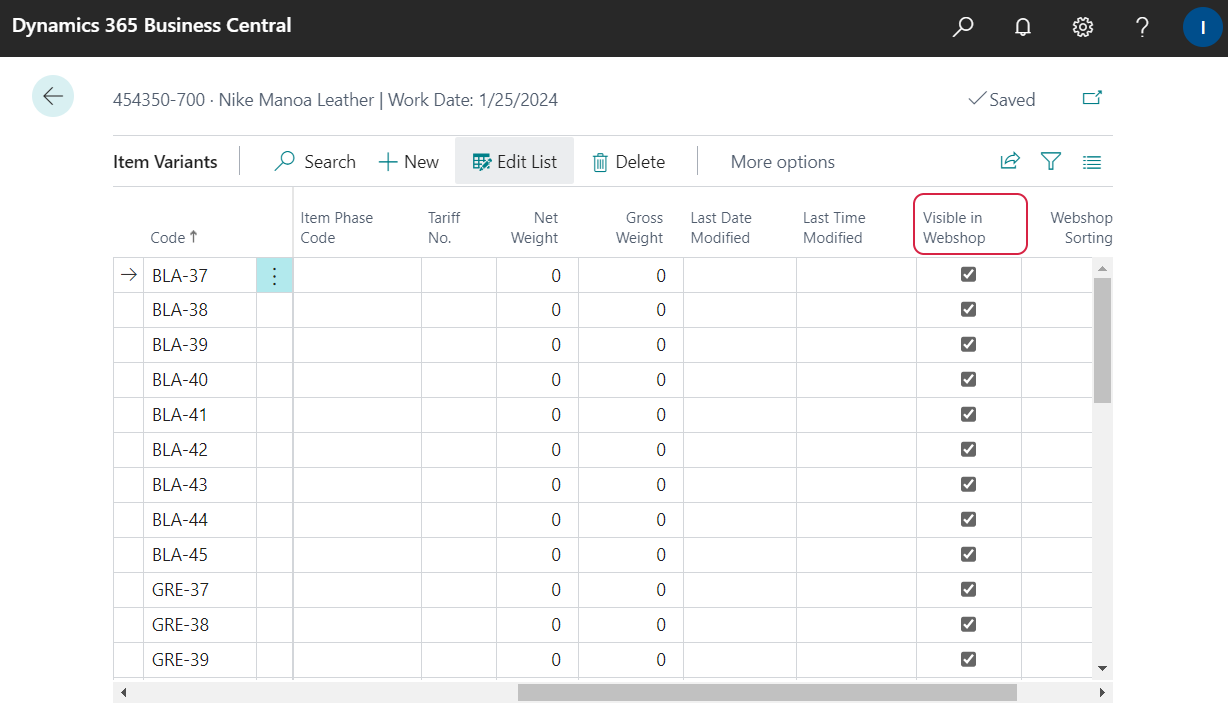The width and height of the screenshot is (1228, 719).
Task: Uncheck Visible in Webshop for BLA-41
Action: tap(968, 414)
